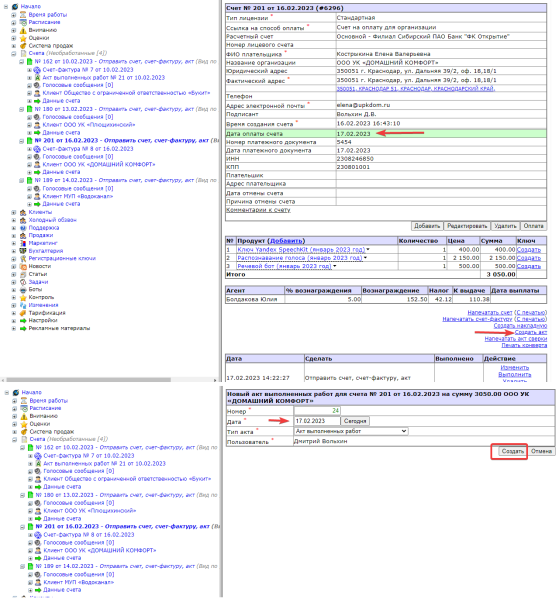Expand the Бухгалтерия tree node
Viewport: 559px width, 599px height.
pyautogui.click(x=14, y=251)
